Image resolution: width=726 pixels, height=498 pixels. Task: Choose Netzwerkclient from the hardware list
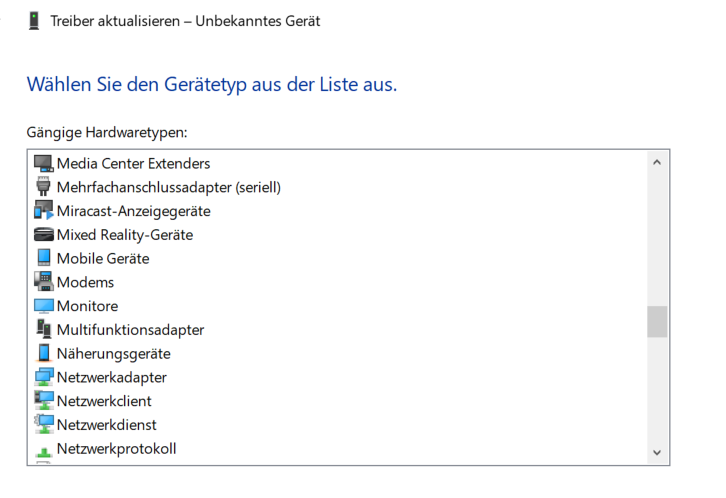(x=104, y=401)
